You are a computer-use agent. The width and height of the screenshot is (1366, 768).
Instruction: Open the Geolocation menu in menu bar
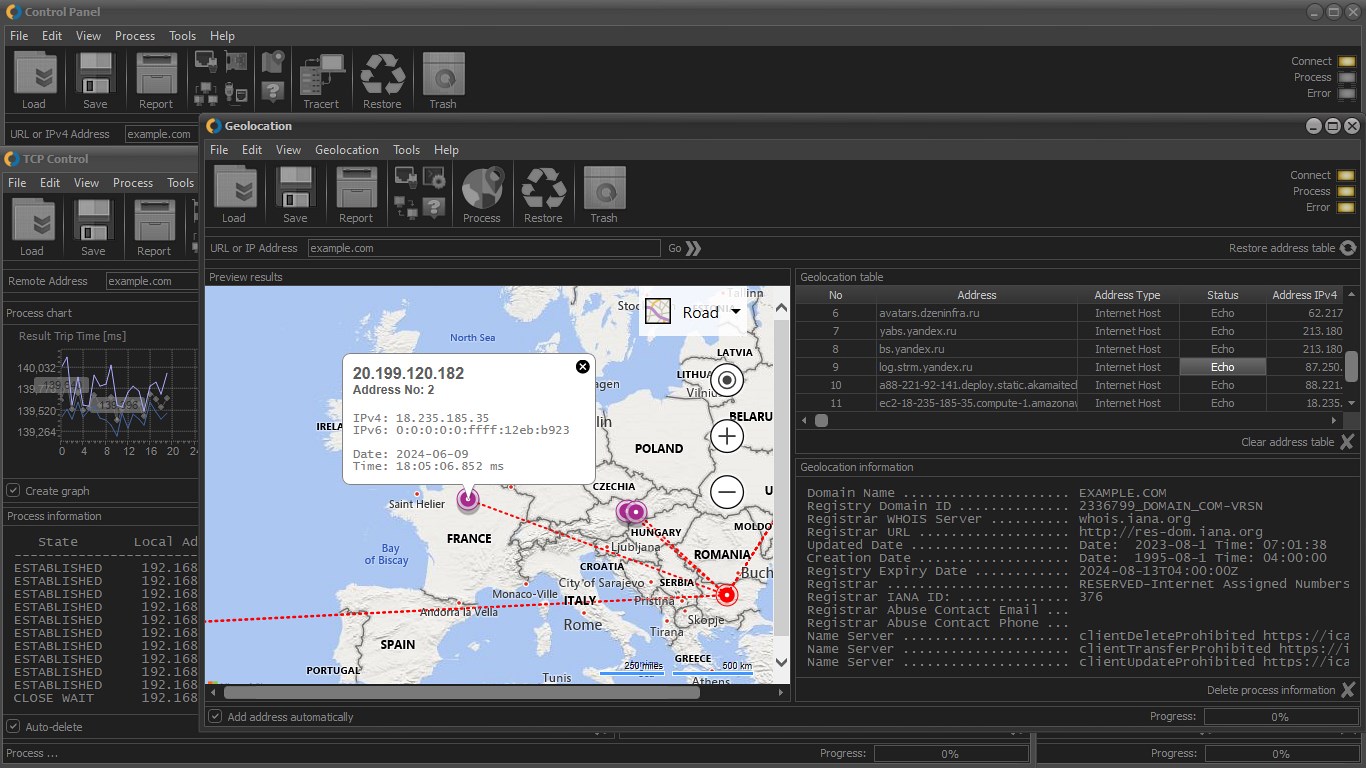click(346, 150)
